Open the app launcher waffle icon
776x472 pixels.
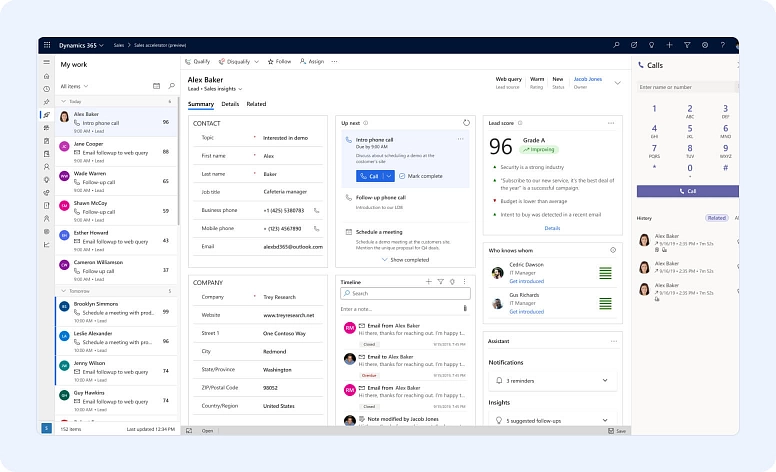pos(47,45)
